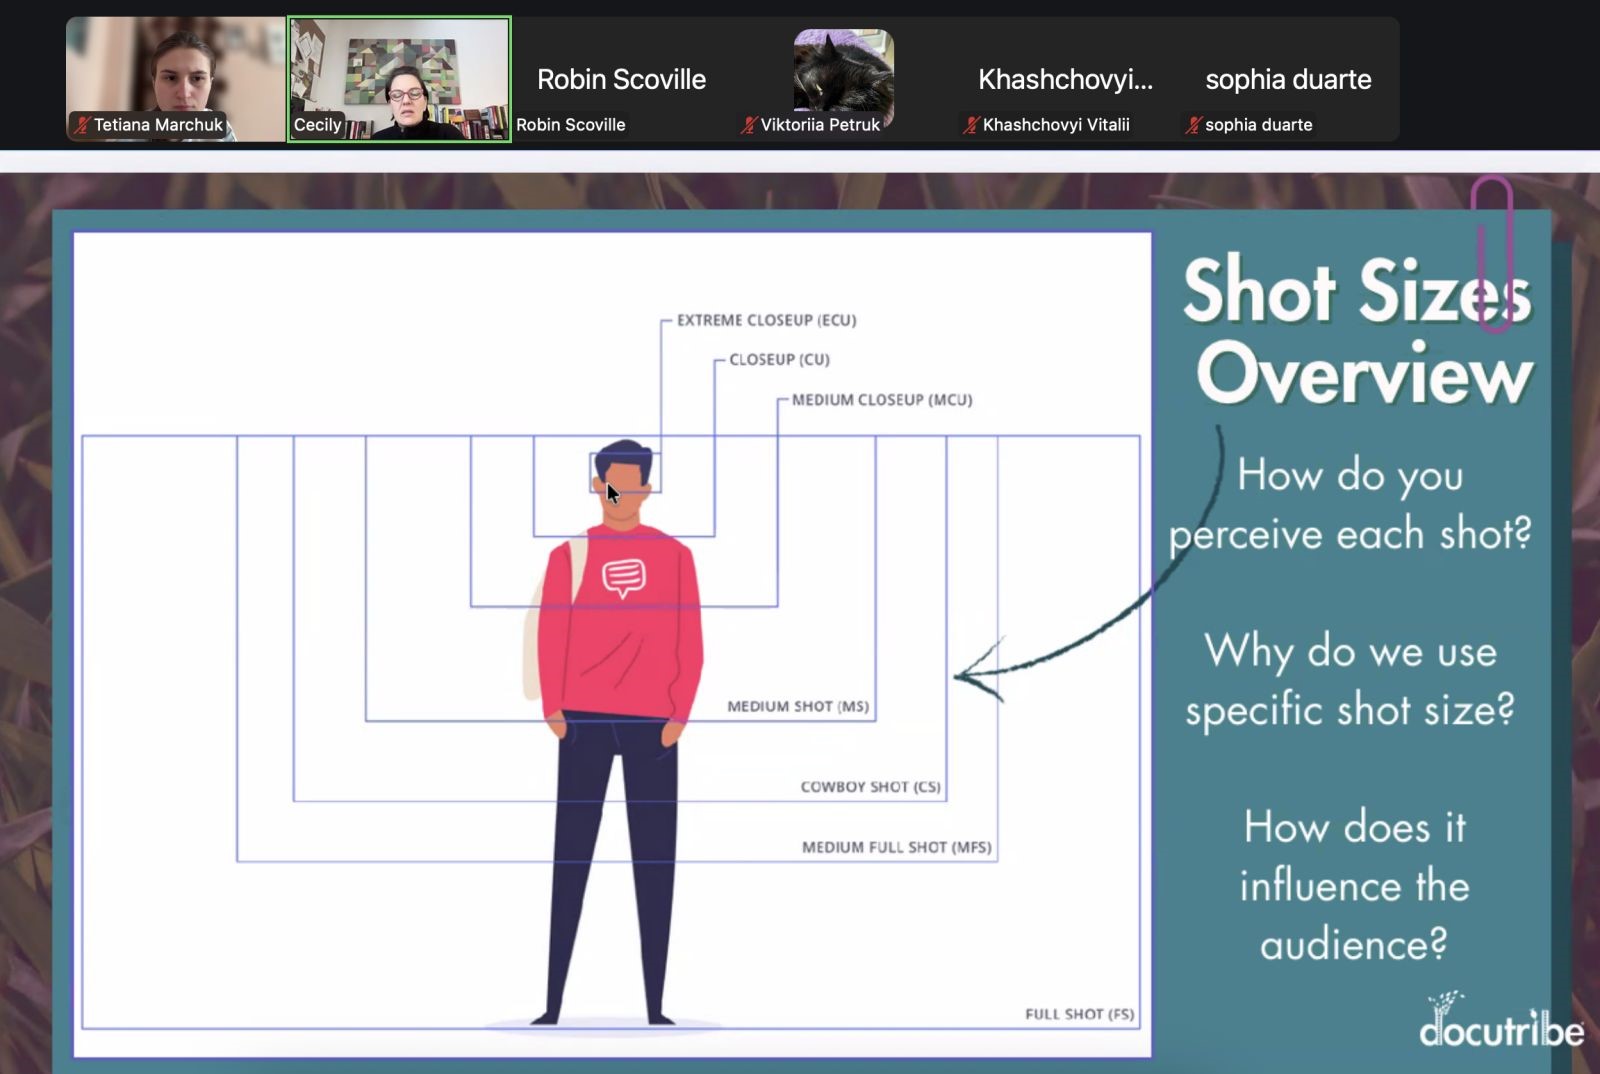Image resolution: width=1600 pixels, height=1074 pixels.
Task: Select Tetiana Marchuk's video thumbnail
Action: click(176, 79)
